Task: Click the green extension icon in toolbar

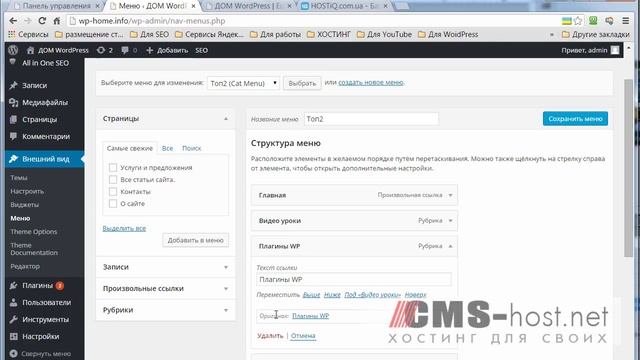Action: 593,21
